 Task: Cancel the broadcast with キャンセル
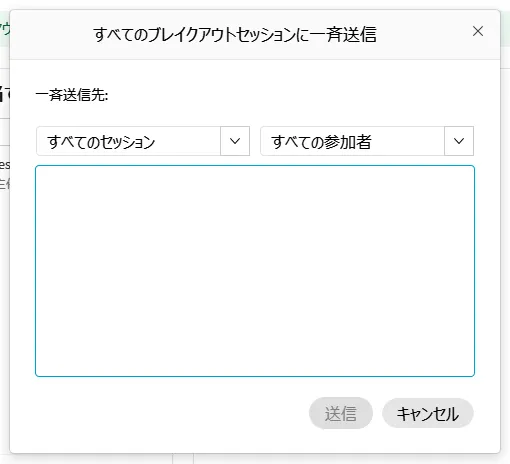click(428, 413)
